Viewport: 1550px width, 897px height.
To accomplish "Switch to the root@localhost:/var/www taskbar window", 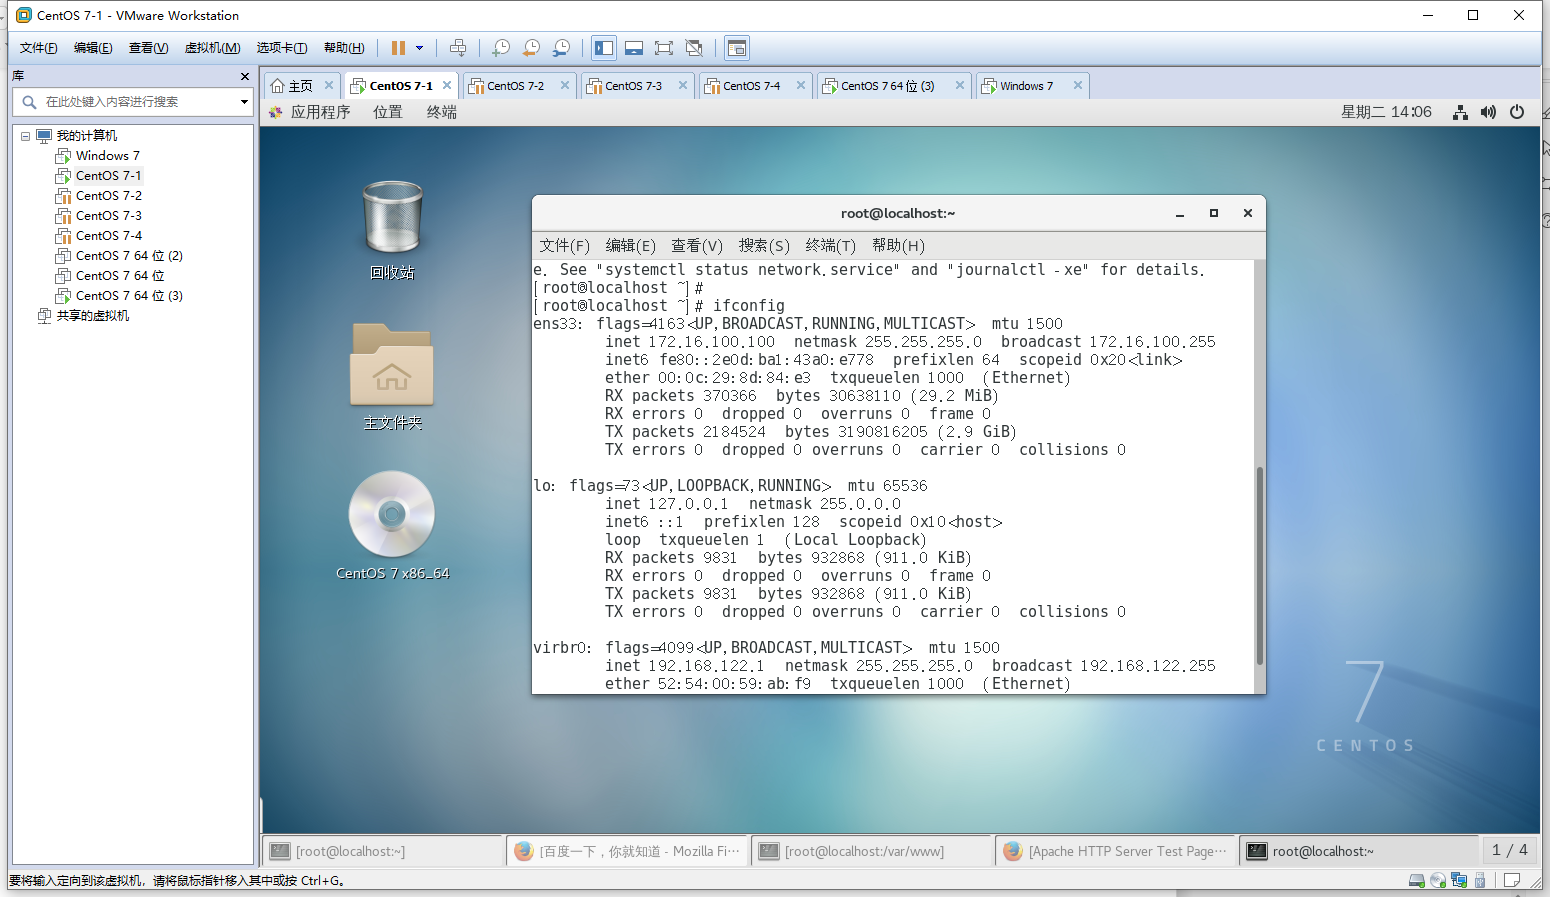I will point(873,851).
